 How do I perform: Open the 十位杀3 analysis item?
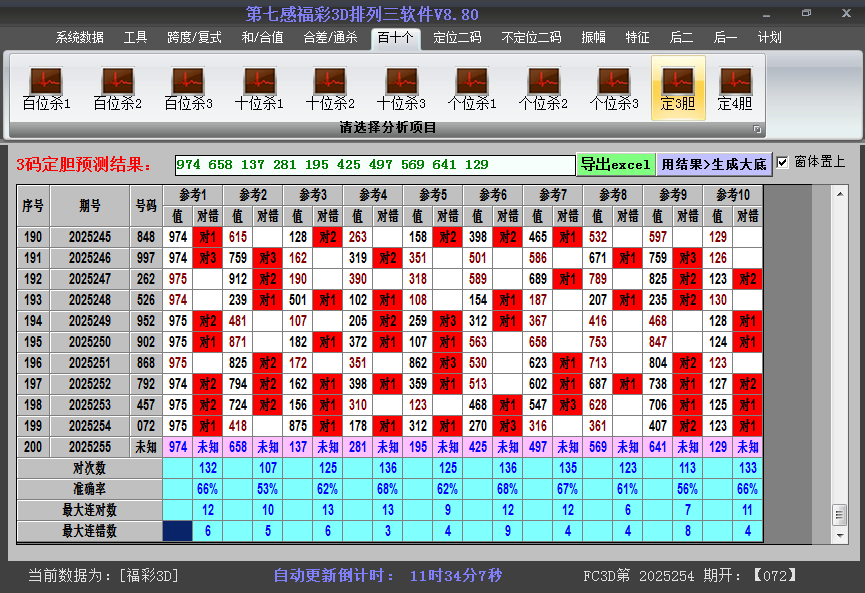tap(401, 88)
